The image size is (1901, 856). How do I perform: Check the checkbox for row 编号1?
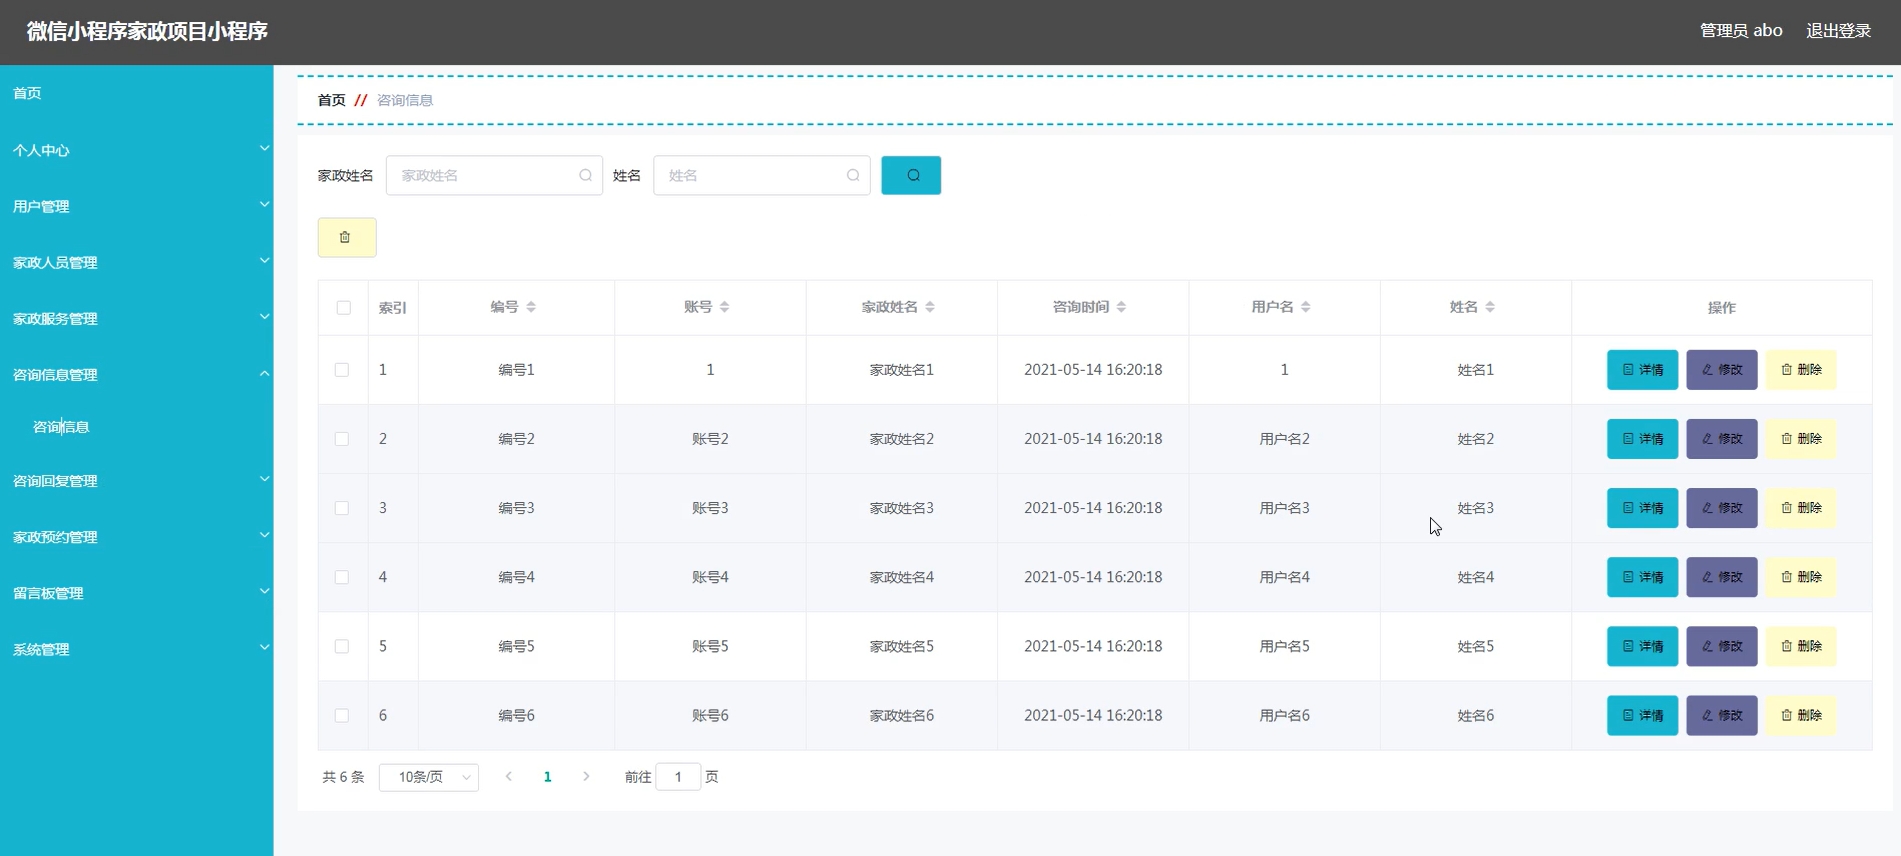[x=342, y=370]
